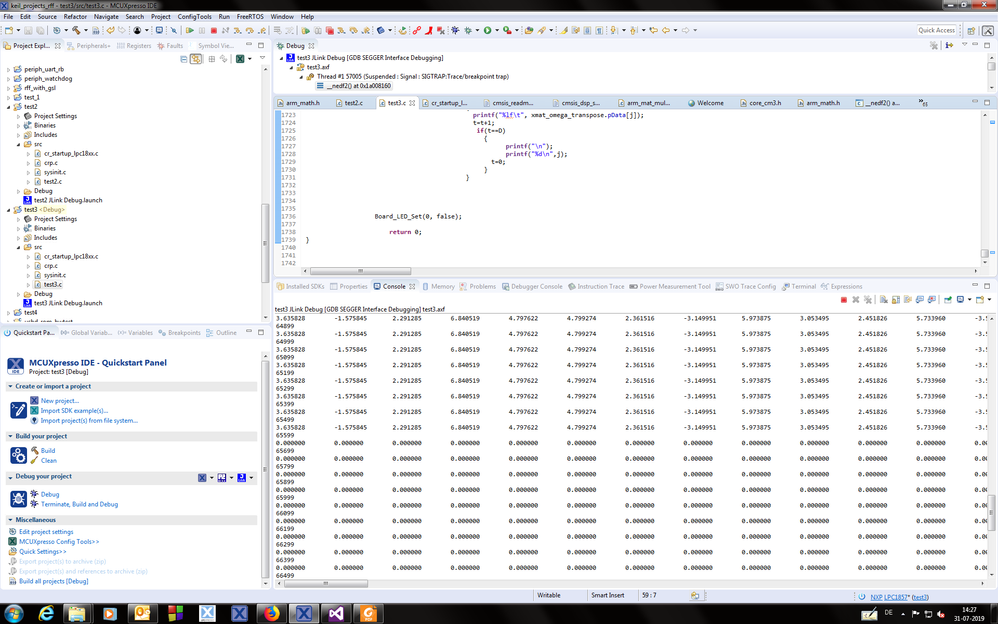This screenshot has height=624, width=998.
Task: Click the Disconnect icon in main toolbar
Action: (225, 30)
